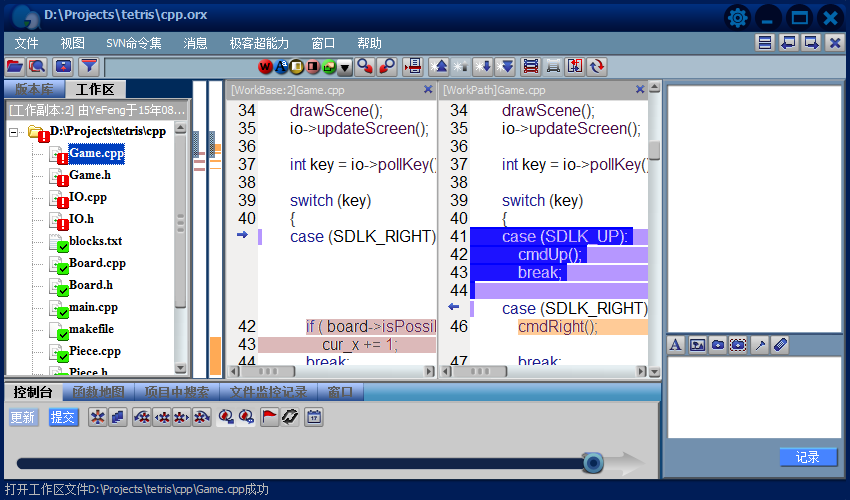Click the grey lines layout toolbar icon

pyautogui.click(x=553, y=67)
